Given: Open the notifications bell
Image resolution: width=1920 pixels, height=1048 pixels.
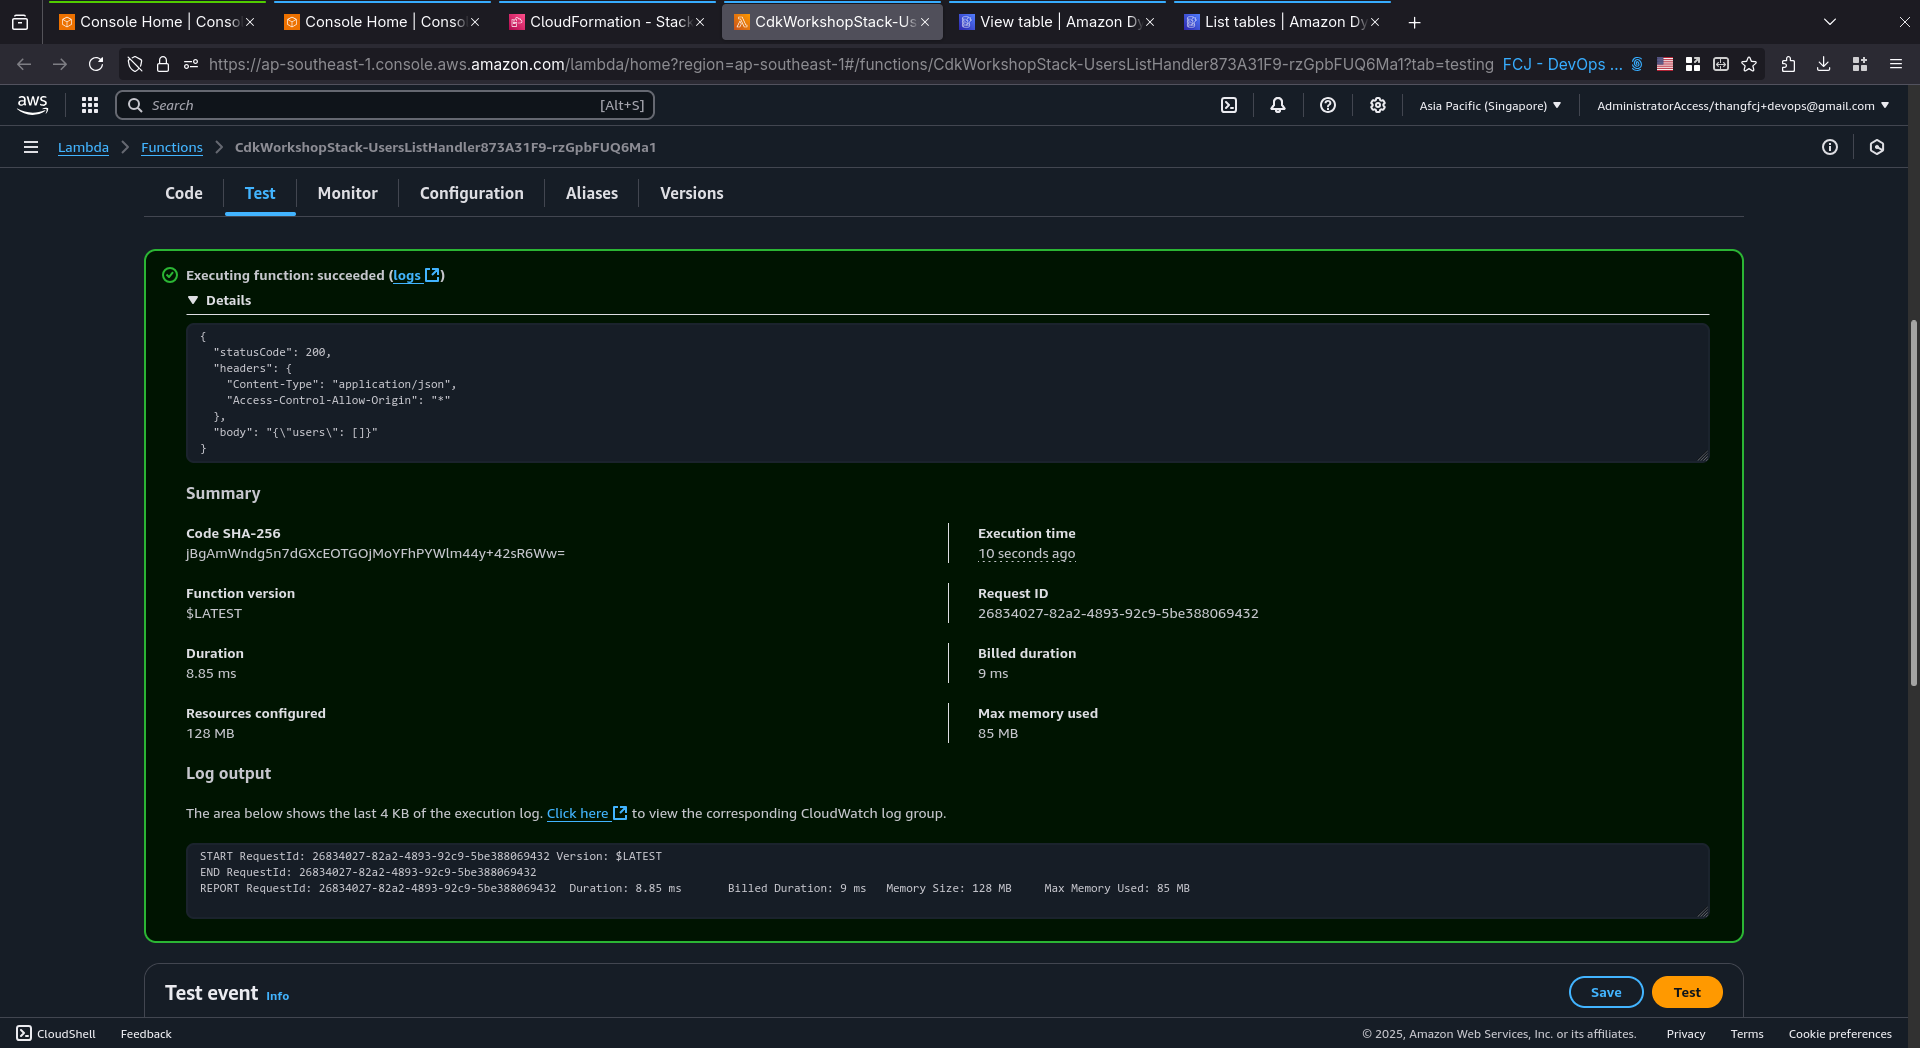Looking at the screenshot, I should click(1278, 105).
